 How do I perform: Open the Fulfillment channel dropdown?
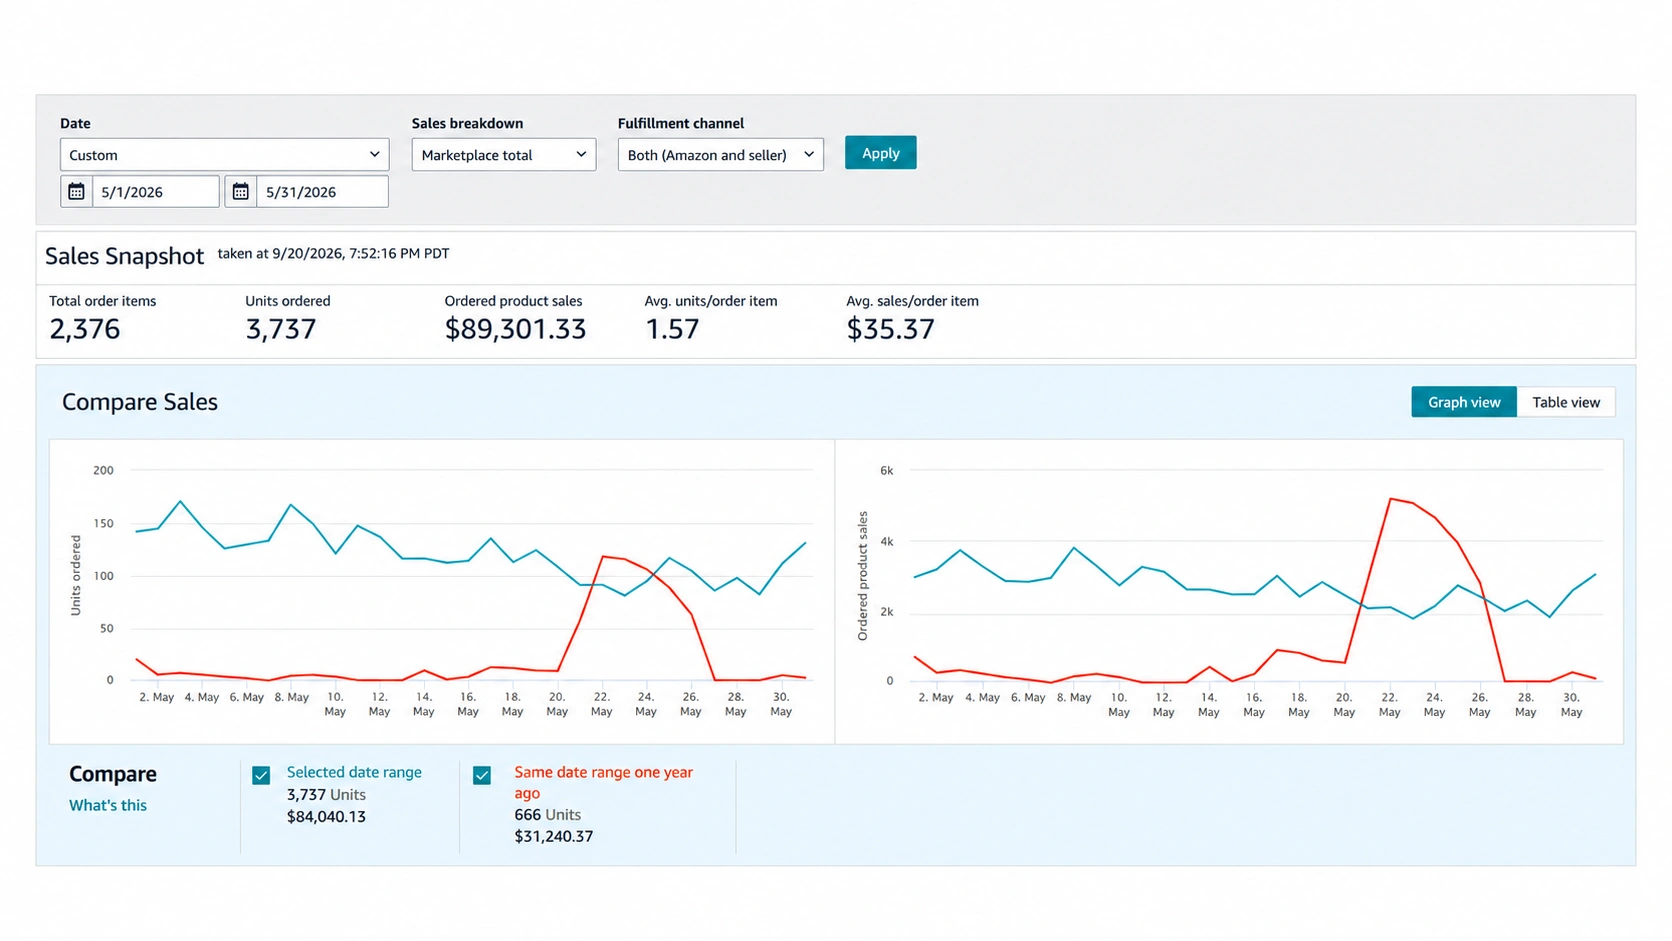click(x=720, y=155)
